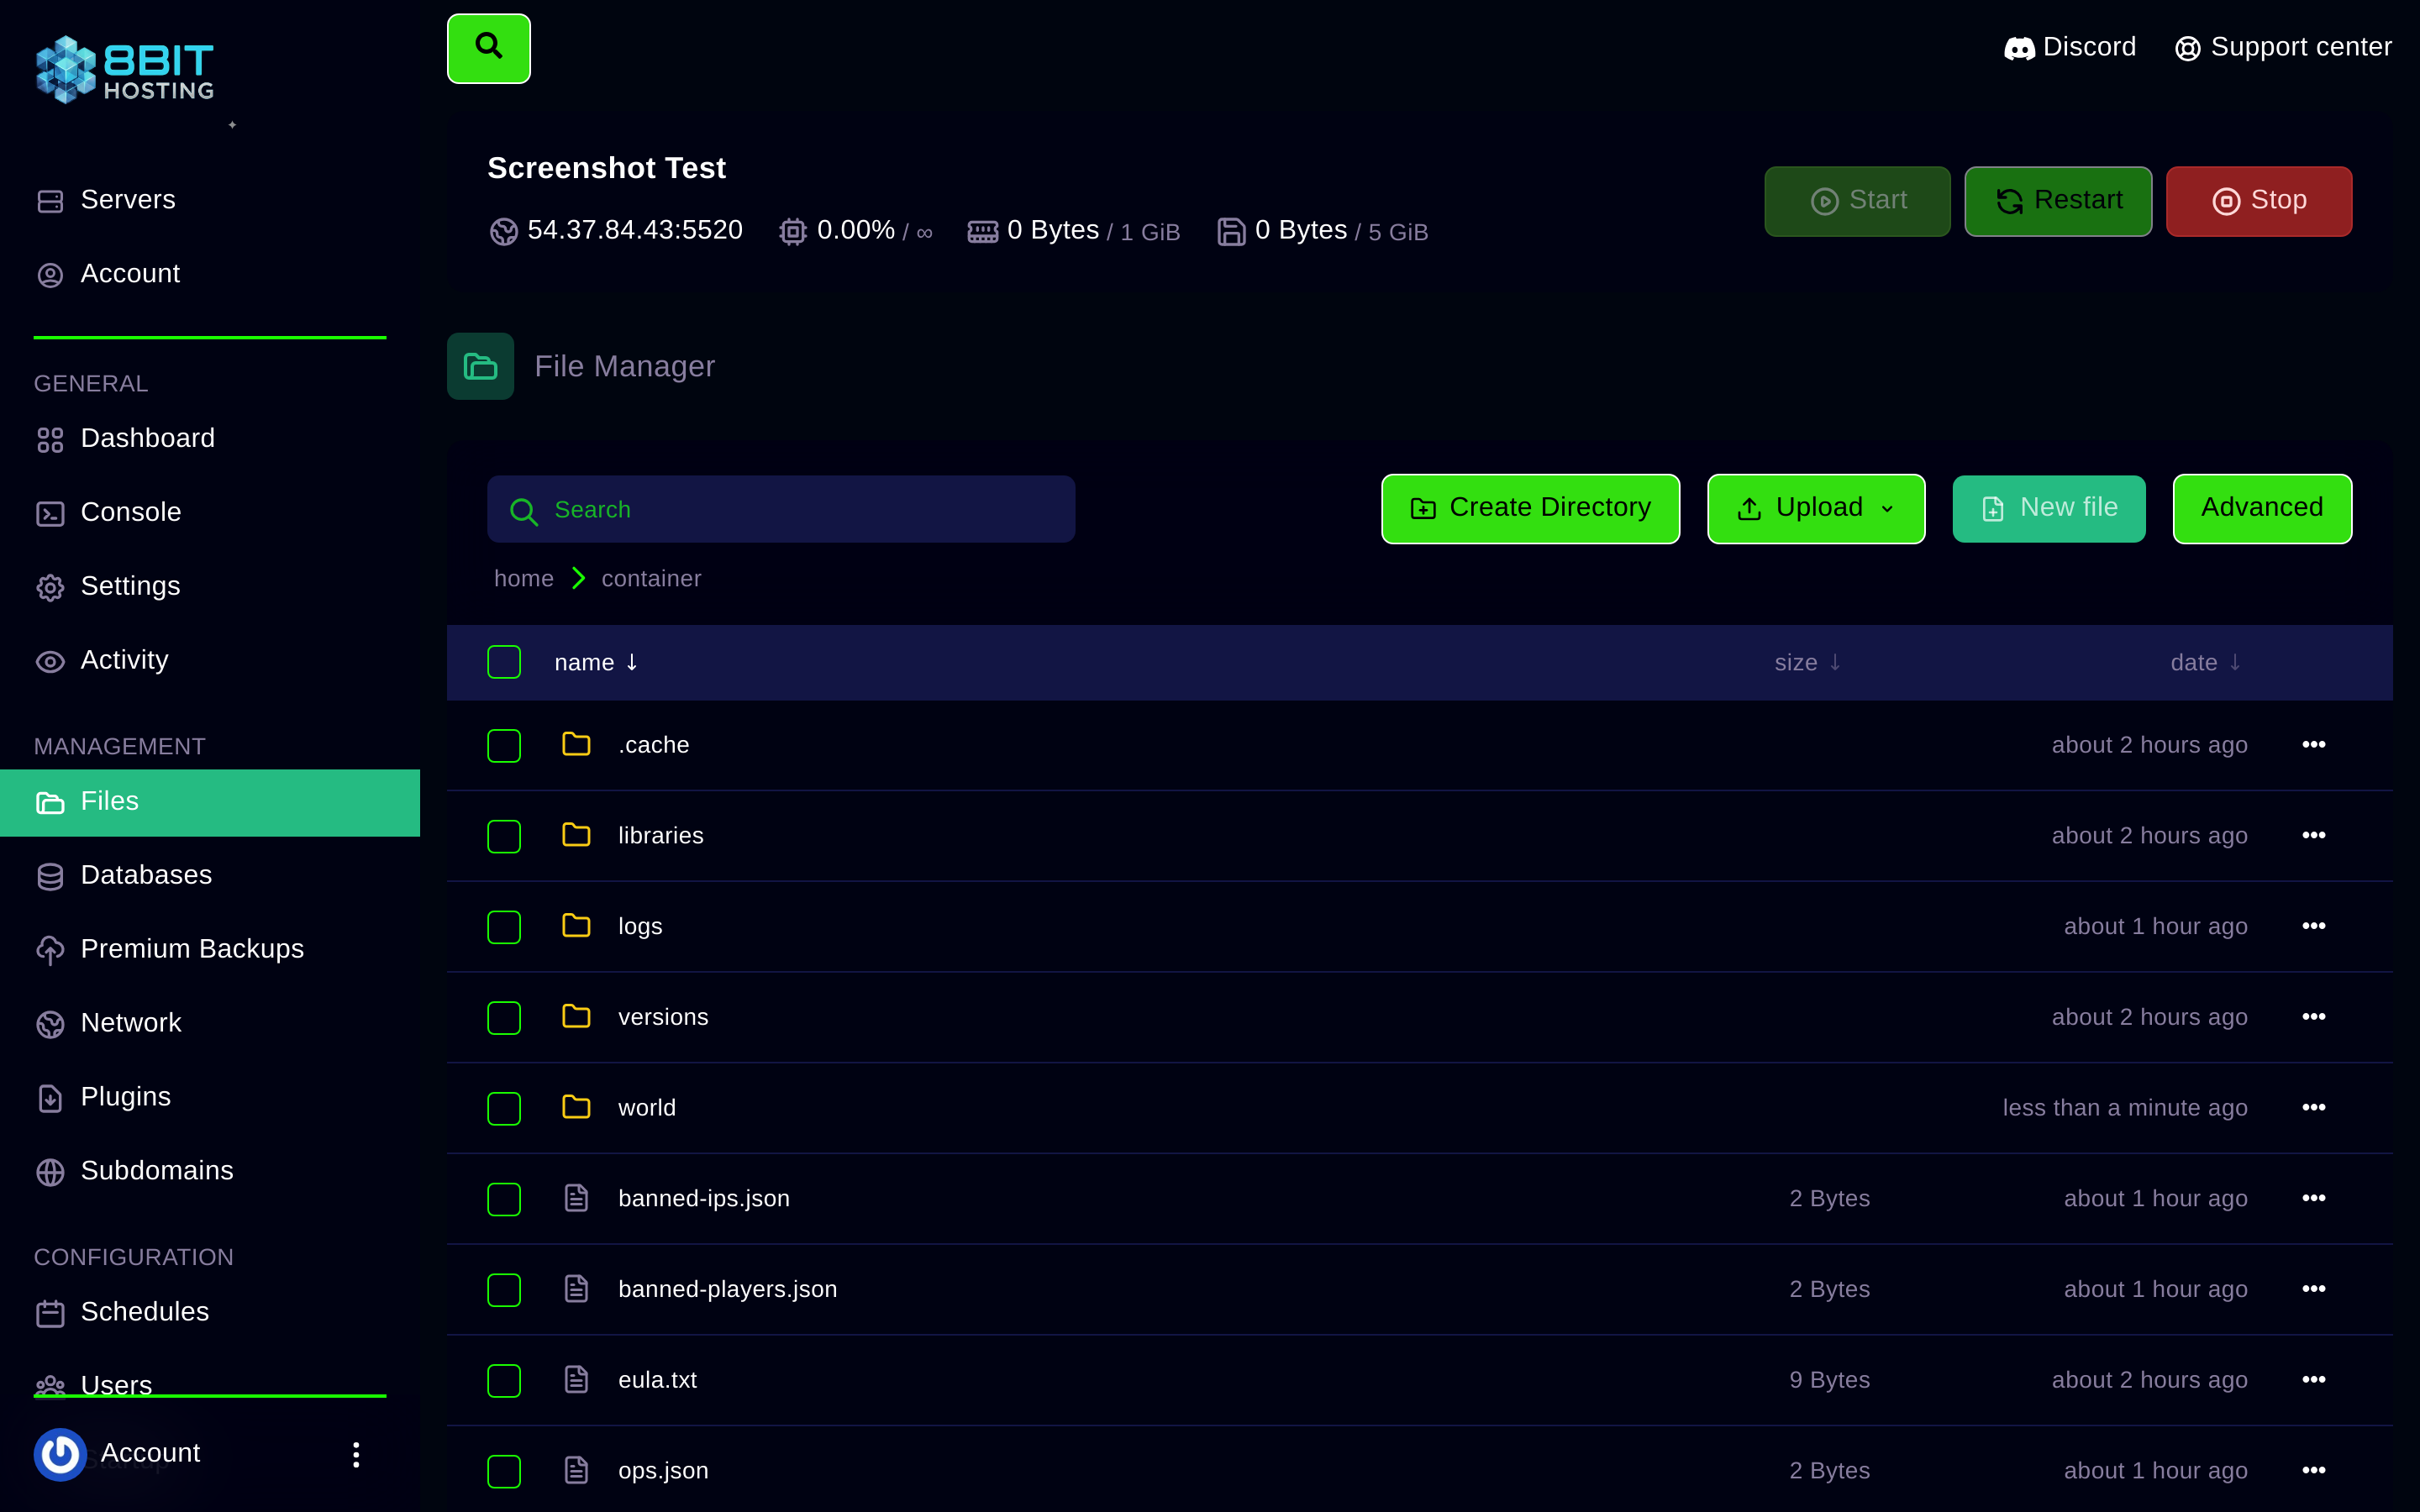Focus the file Search field

click(781, 509)
